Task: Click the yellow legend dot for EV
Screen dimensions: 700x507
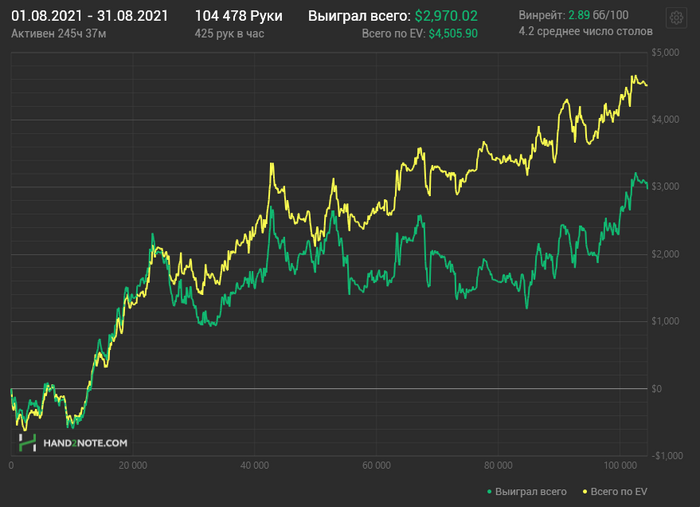Action: (585, 492)
